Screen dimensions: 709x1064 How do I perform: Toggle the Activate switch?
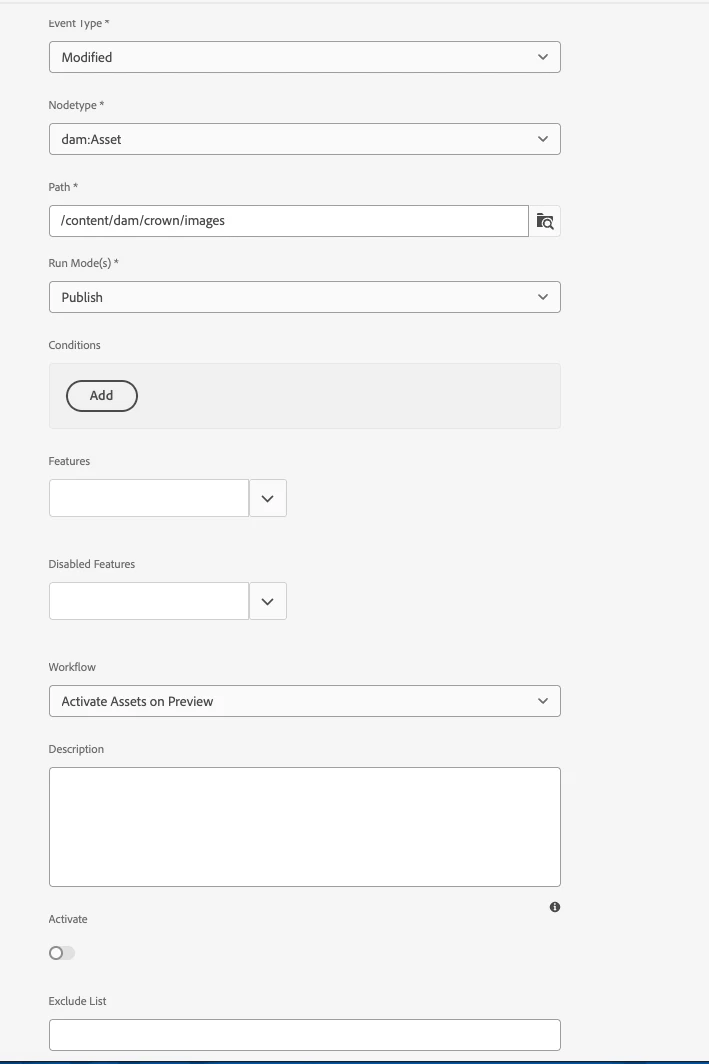pyautogui.click(x=62, y=953)
